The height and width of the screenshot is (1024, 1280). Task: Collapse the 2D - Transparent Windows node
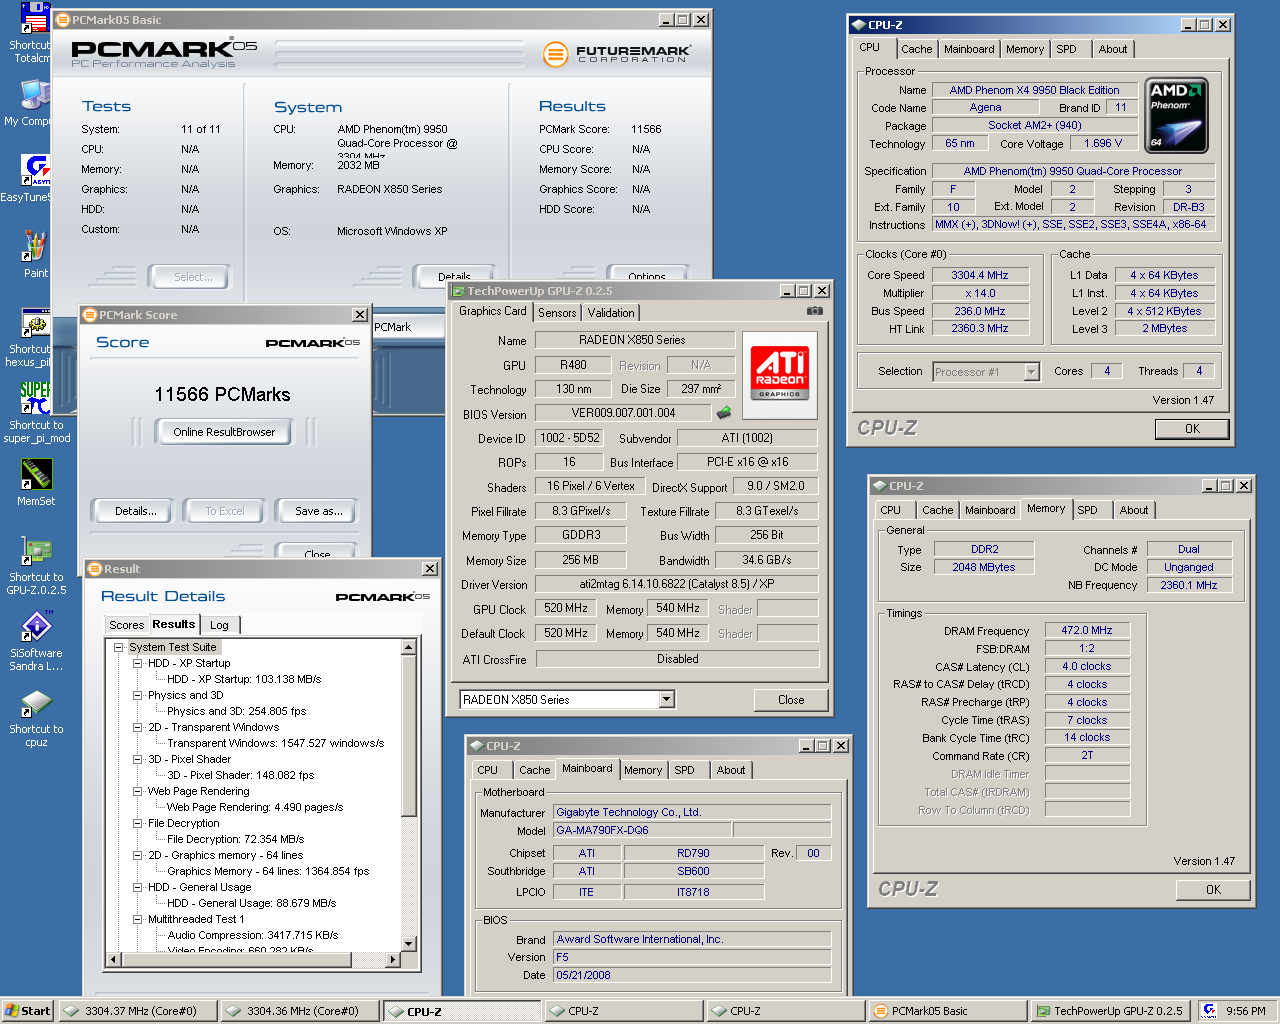click(138, 727)
